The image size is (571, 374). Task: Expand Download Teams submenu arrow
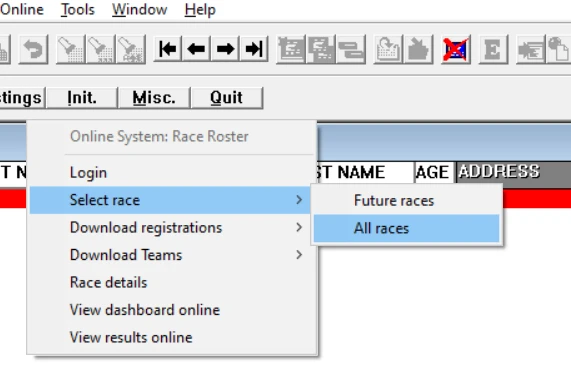coord(299,255)
